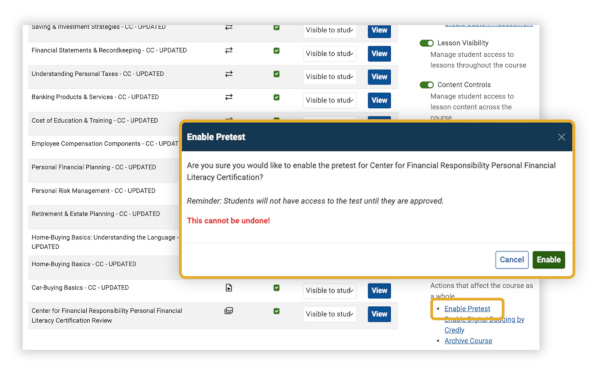Toggle checkbox for Financial Statements & Recordkeeping

click(x=276, y=51)
